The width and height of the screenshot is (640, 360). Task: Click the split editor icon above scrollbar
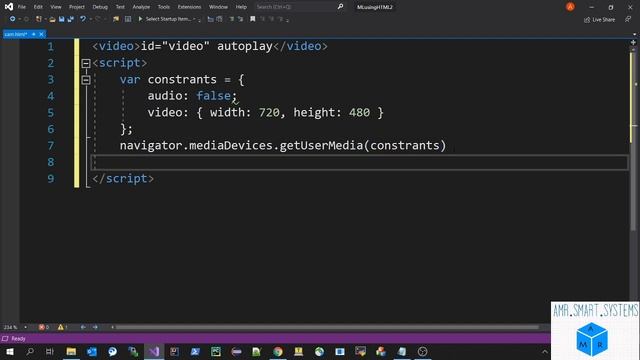[633, 42]
